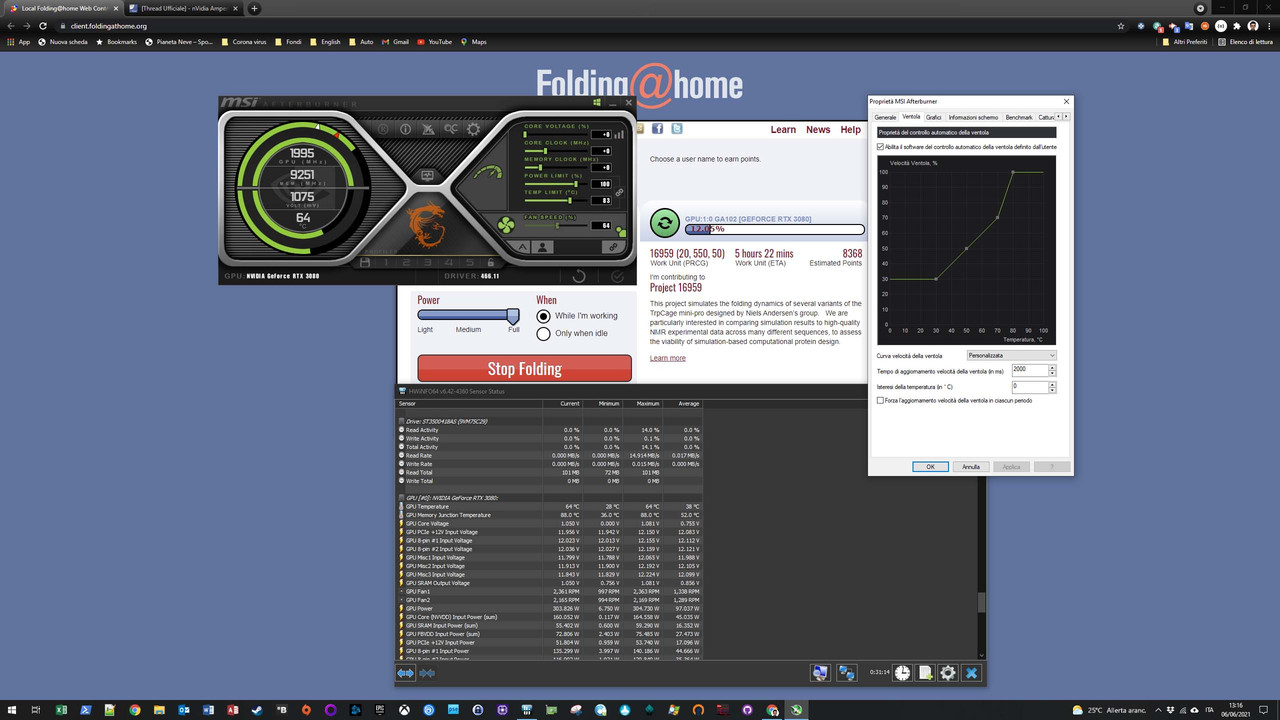Viewport: 1280px width, 720px height.
Task: Click green refresh icon beside GPU slot
Action: point(664,223)
